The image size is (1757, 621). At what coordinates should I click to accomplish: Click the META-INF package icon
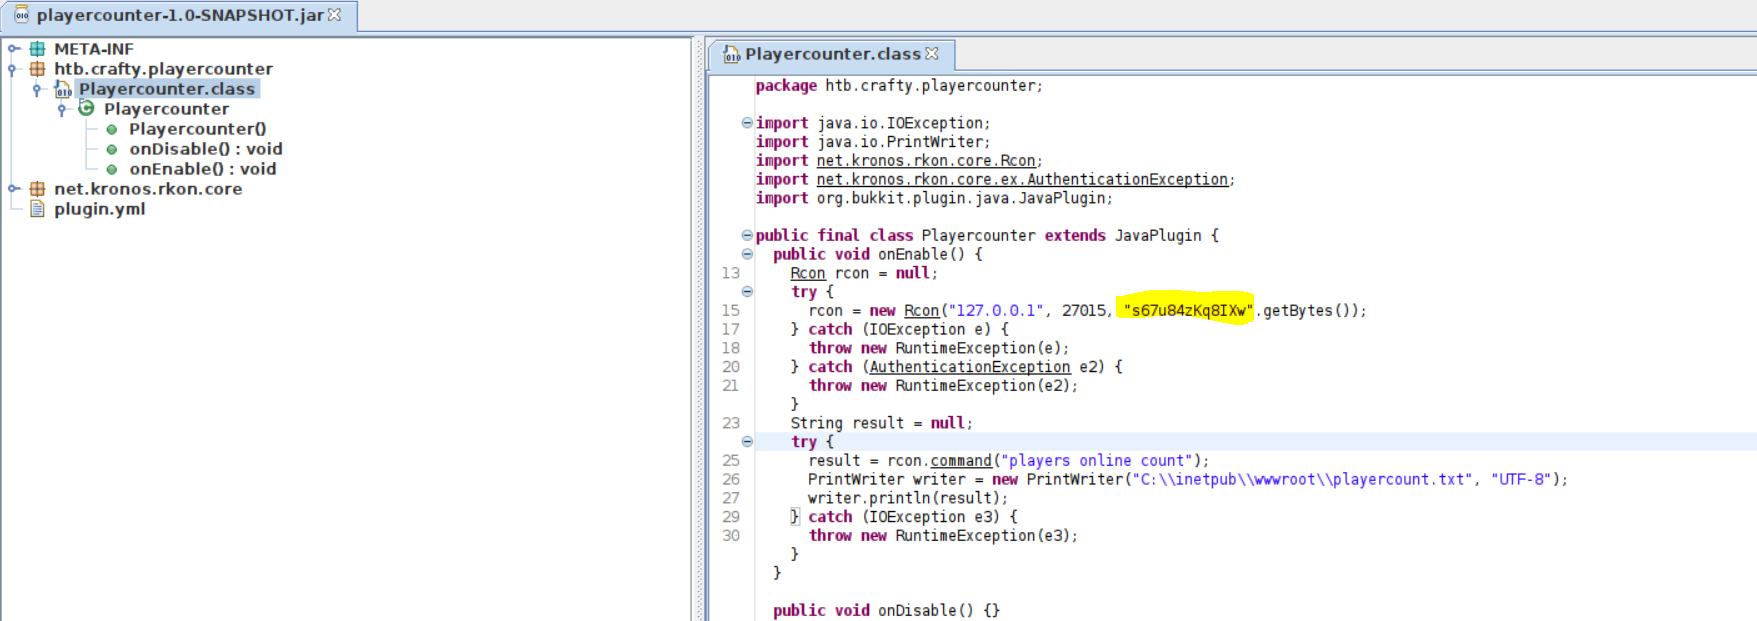click(x=37, y=49)
